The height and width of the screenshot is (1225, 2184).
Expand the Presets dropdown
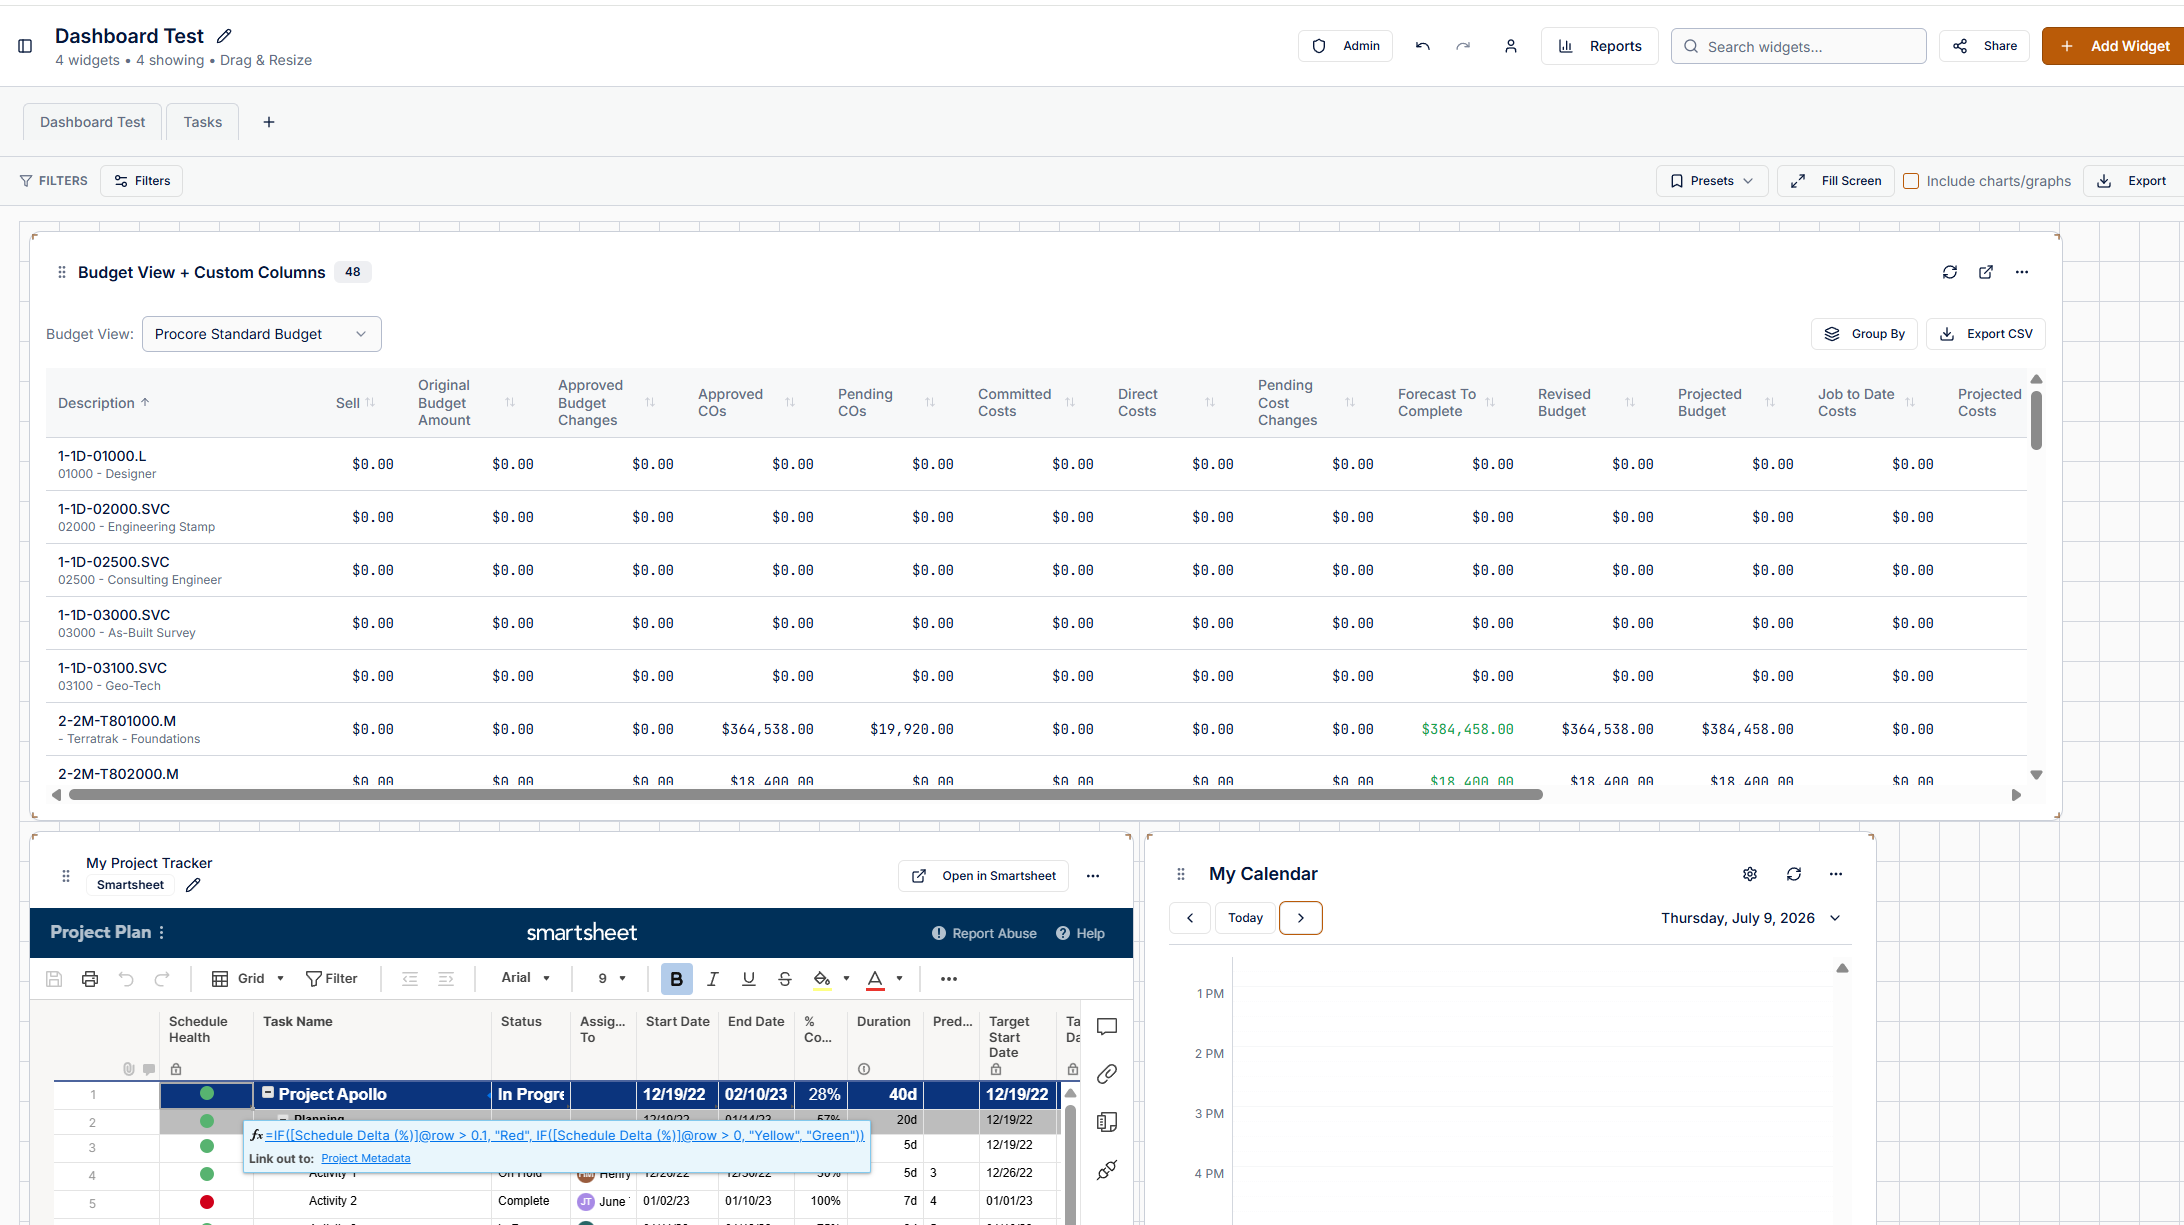pos(1712,181)
